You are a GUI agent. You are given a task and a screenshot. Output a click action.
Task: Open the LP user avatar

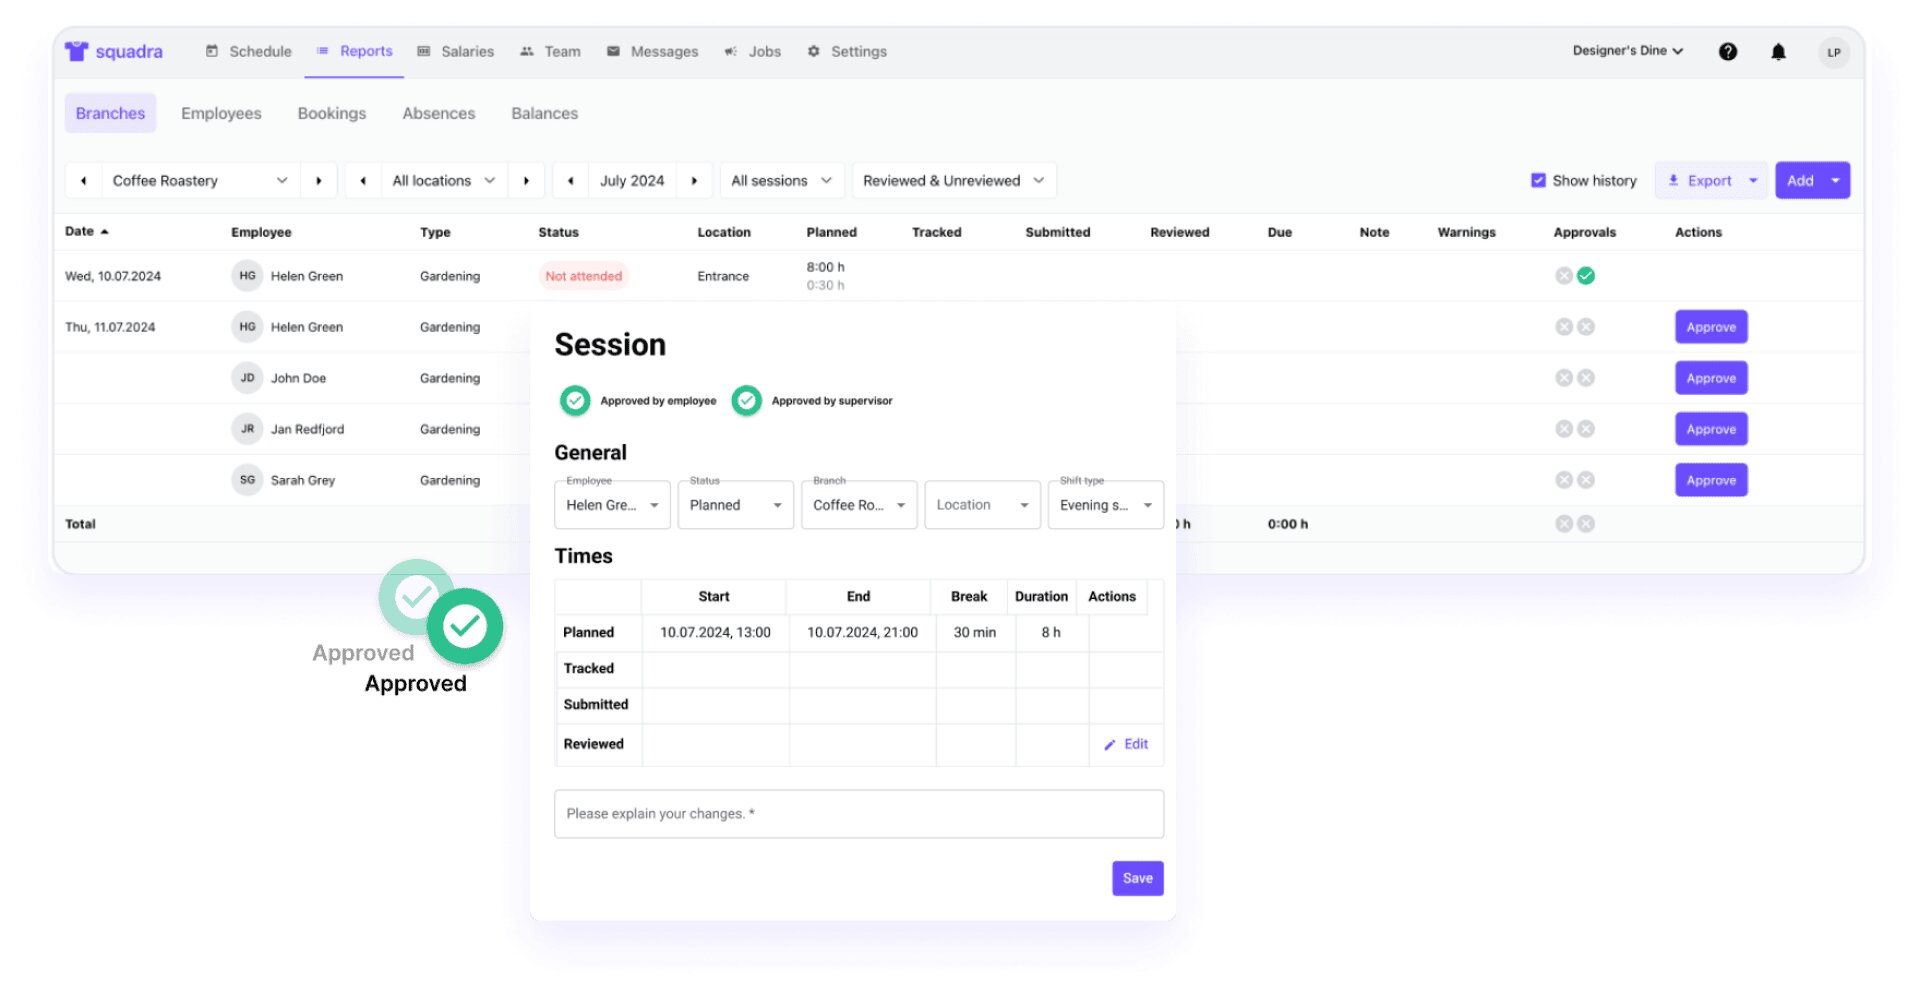pos(1833,52)
